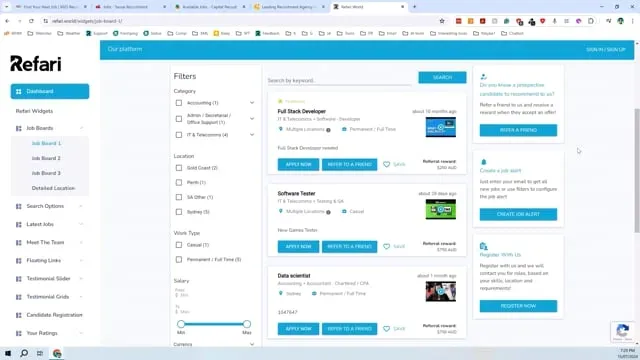Click the Meet The Team grid icon
640x360 pixels.
coord(18,242)
